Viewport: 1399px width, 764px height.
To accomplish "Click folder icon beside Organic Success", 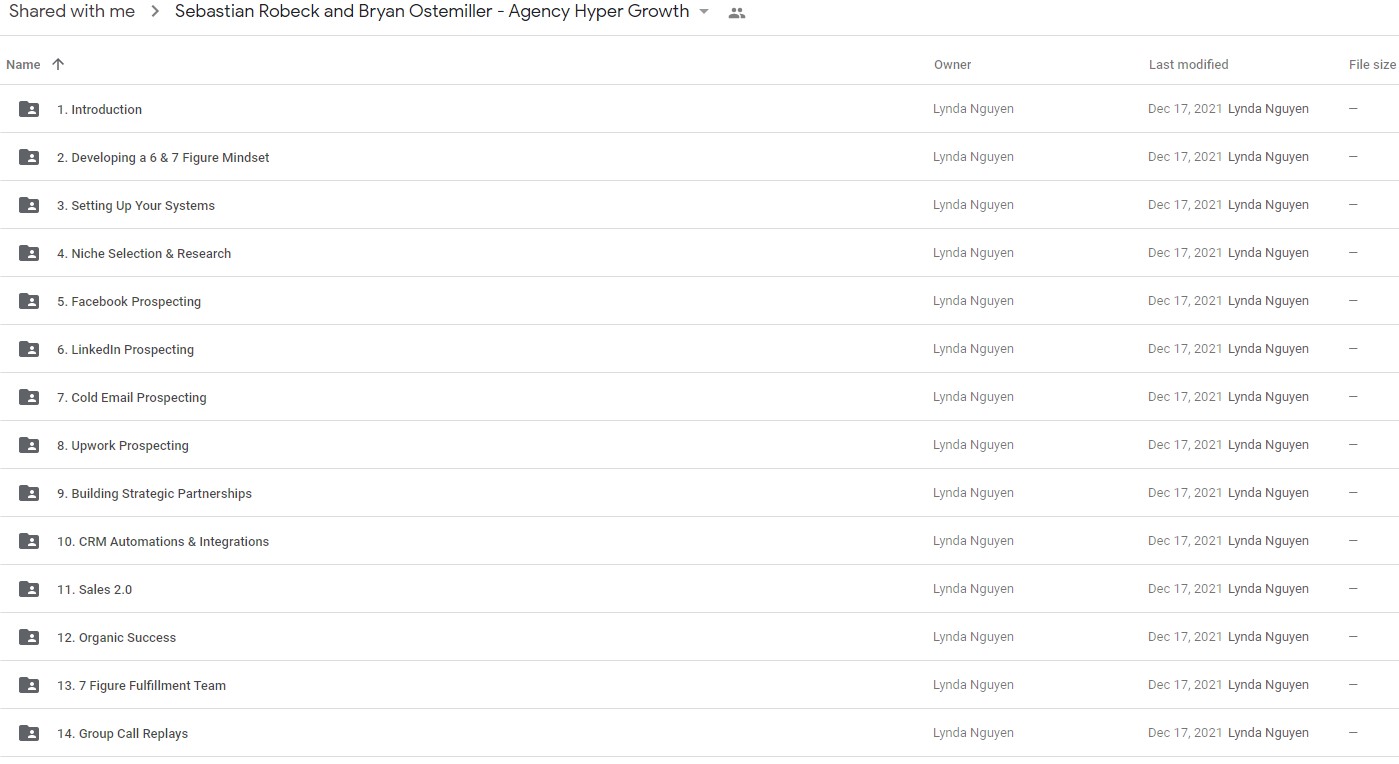I will tap(29, 637).
